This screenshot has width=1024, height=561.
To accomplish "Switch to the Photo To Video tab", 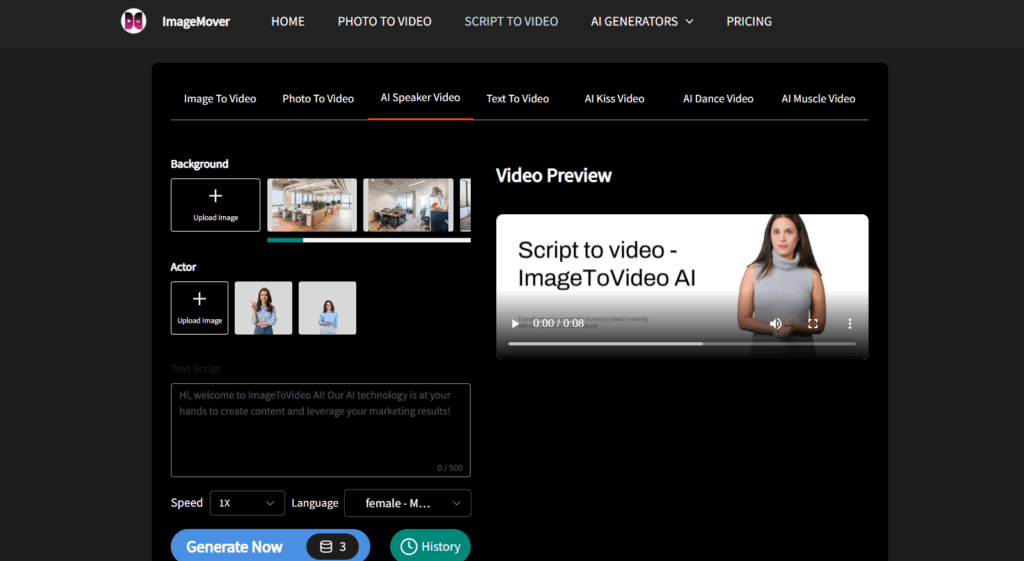I will click(x=318, y=99).
